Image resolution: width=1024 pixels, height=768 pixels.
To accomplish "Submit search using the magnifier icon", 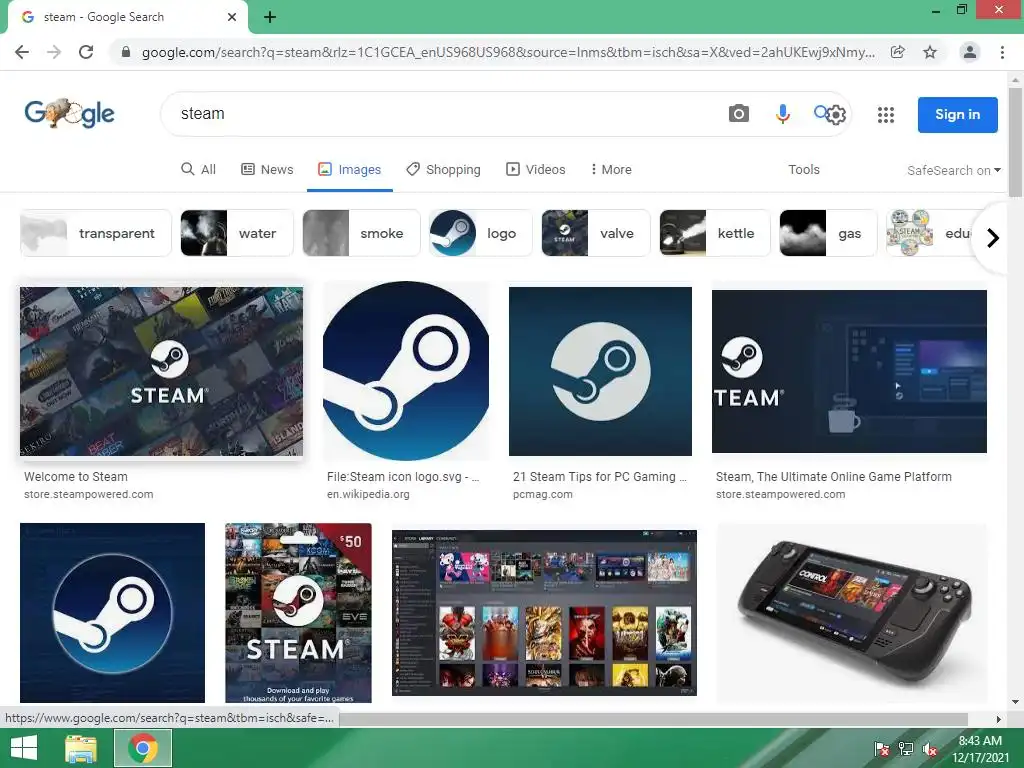I will click(820, 112).
